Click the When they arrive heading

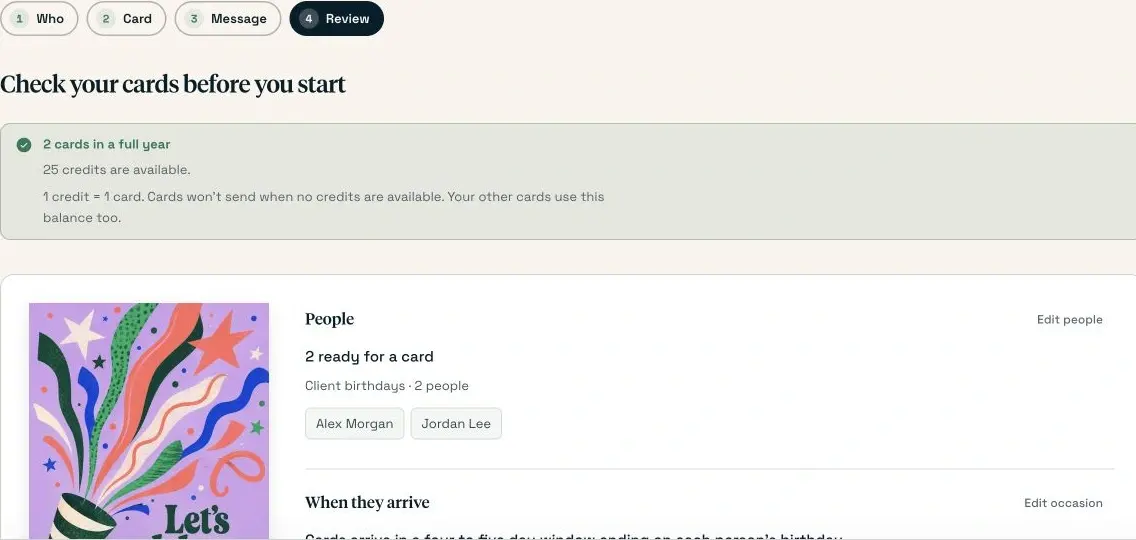[367, 502]
